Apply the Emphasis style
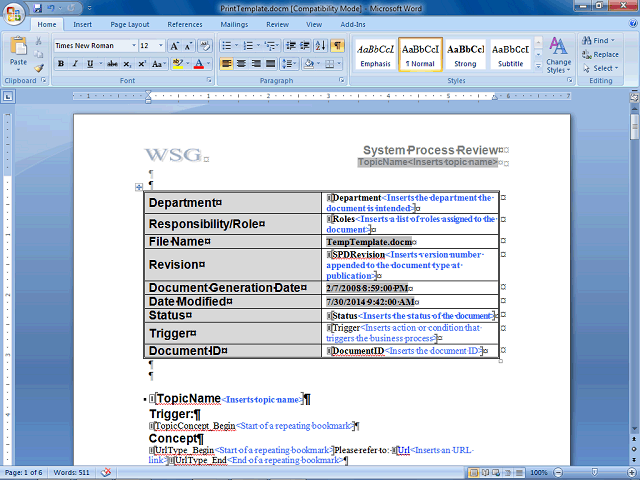This screenshot has width=640, height=480. (376, 54)
